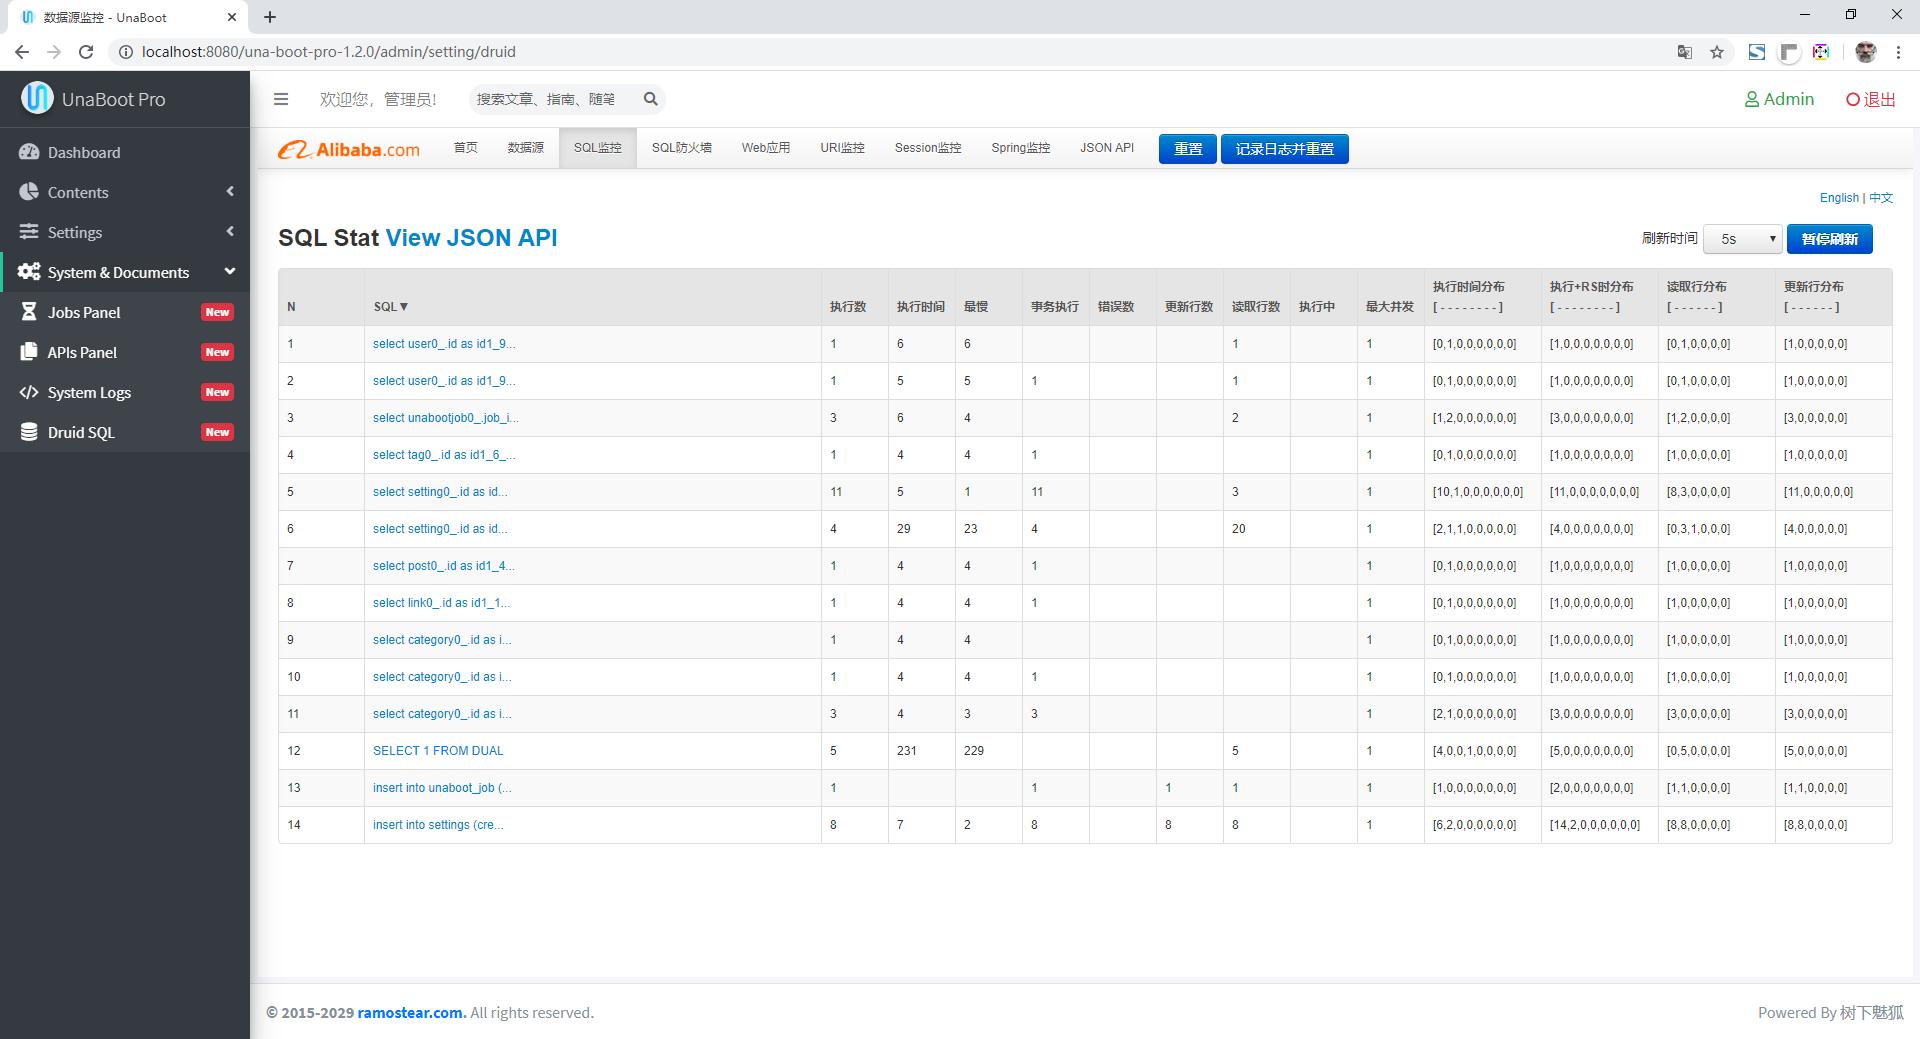Open Jobs Panel in sidebar
Viewport: 1920px width, 1039px height.
pos(84,312)
